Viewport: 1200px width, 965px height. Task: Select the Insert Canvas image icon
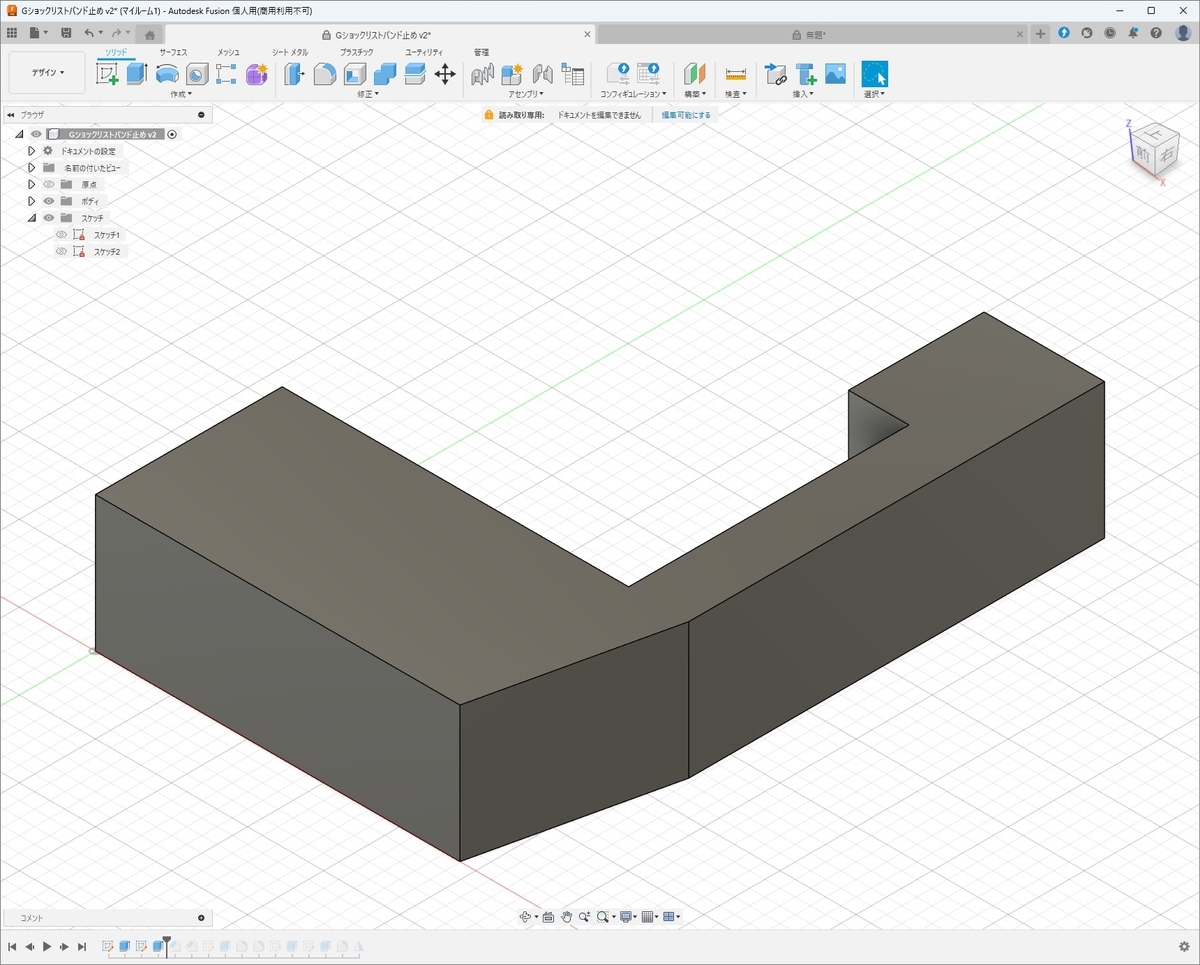click(x=836, y=74)
